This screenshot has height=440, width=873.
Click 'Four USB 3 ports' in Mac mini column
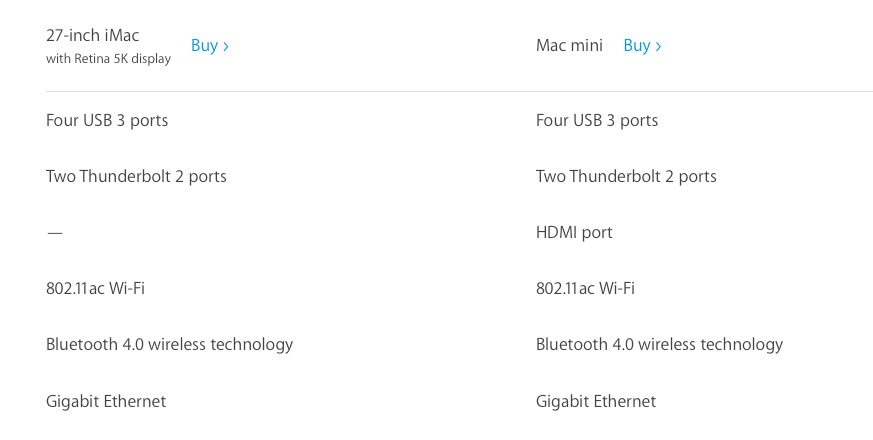[597, 121]
